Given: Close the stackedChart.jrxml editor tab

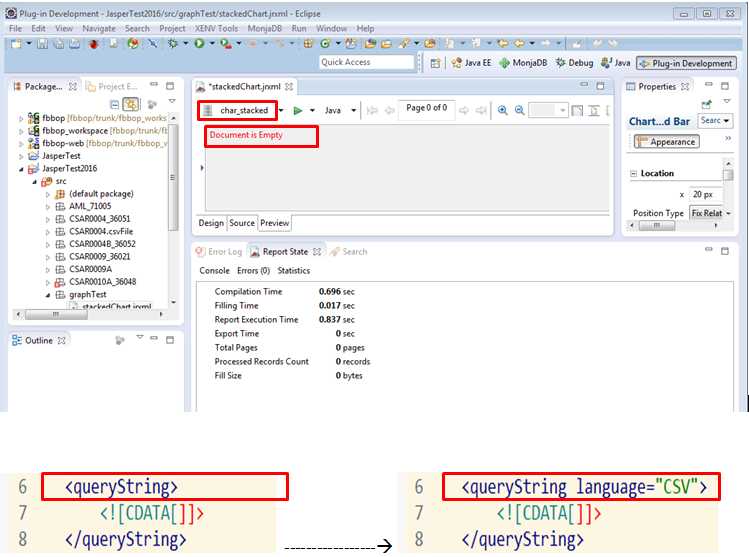Looking at the screenshot, I should click(x=289, y=87).
